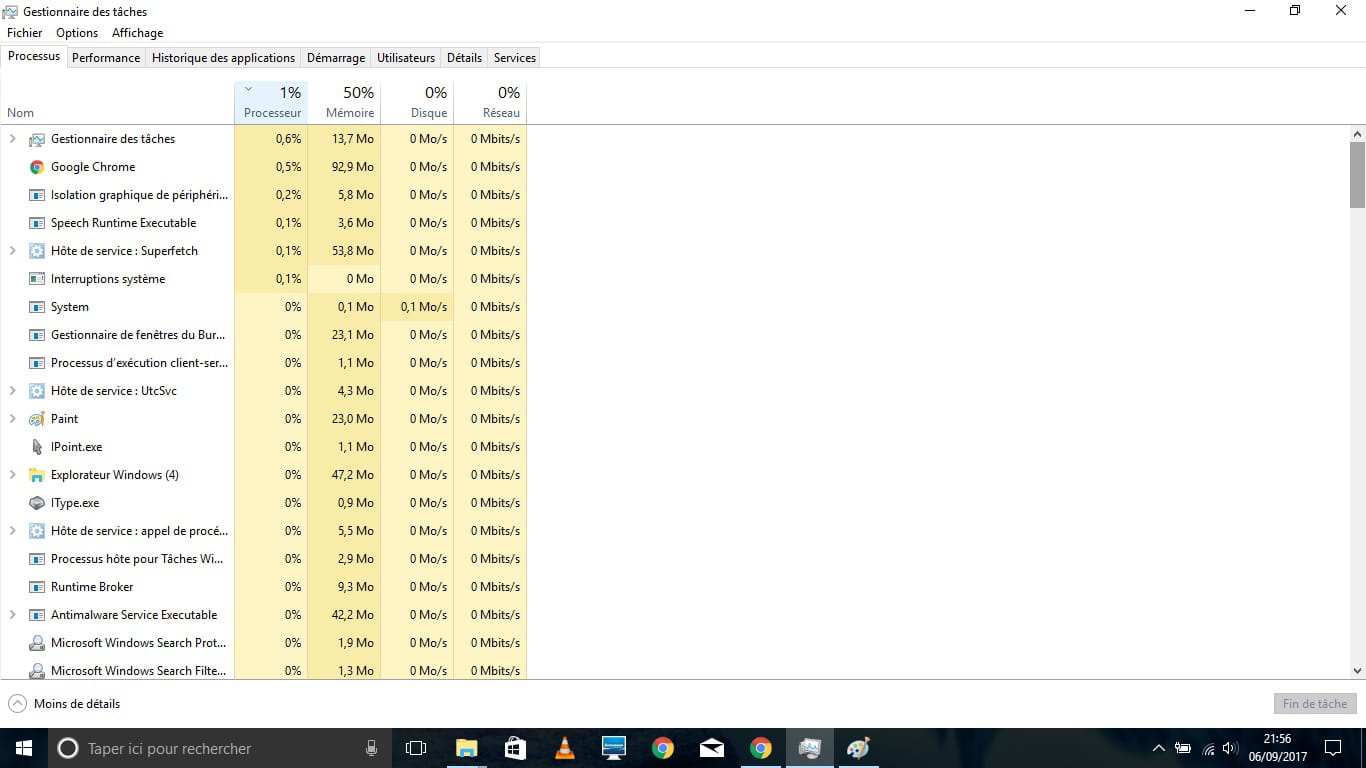The image size is (1366, 768).
Task: Click the process list scrollbar thumb
Action: click(x=1357, y=174)
